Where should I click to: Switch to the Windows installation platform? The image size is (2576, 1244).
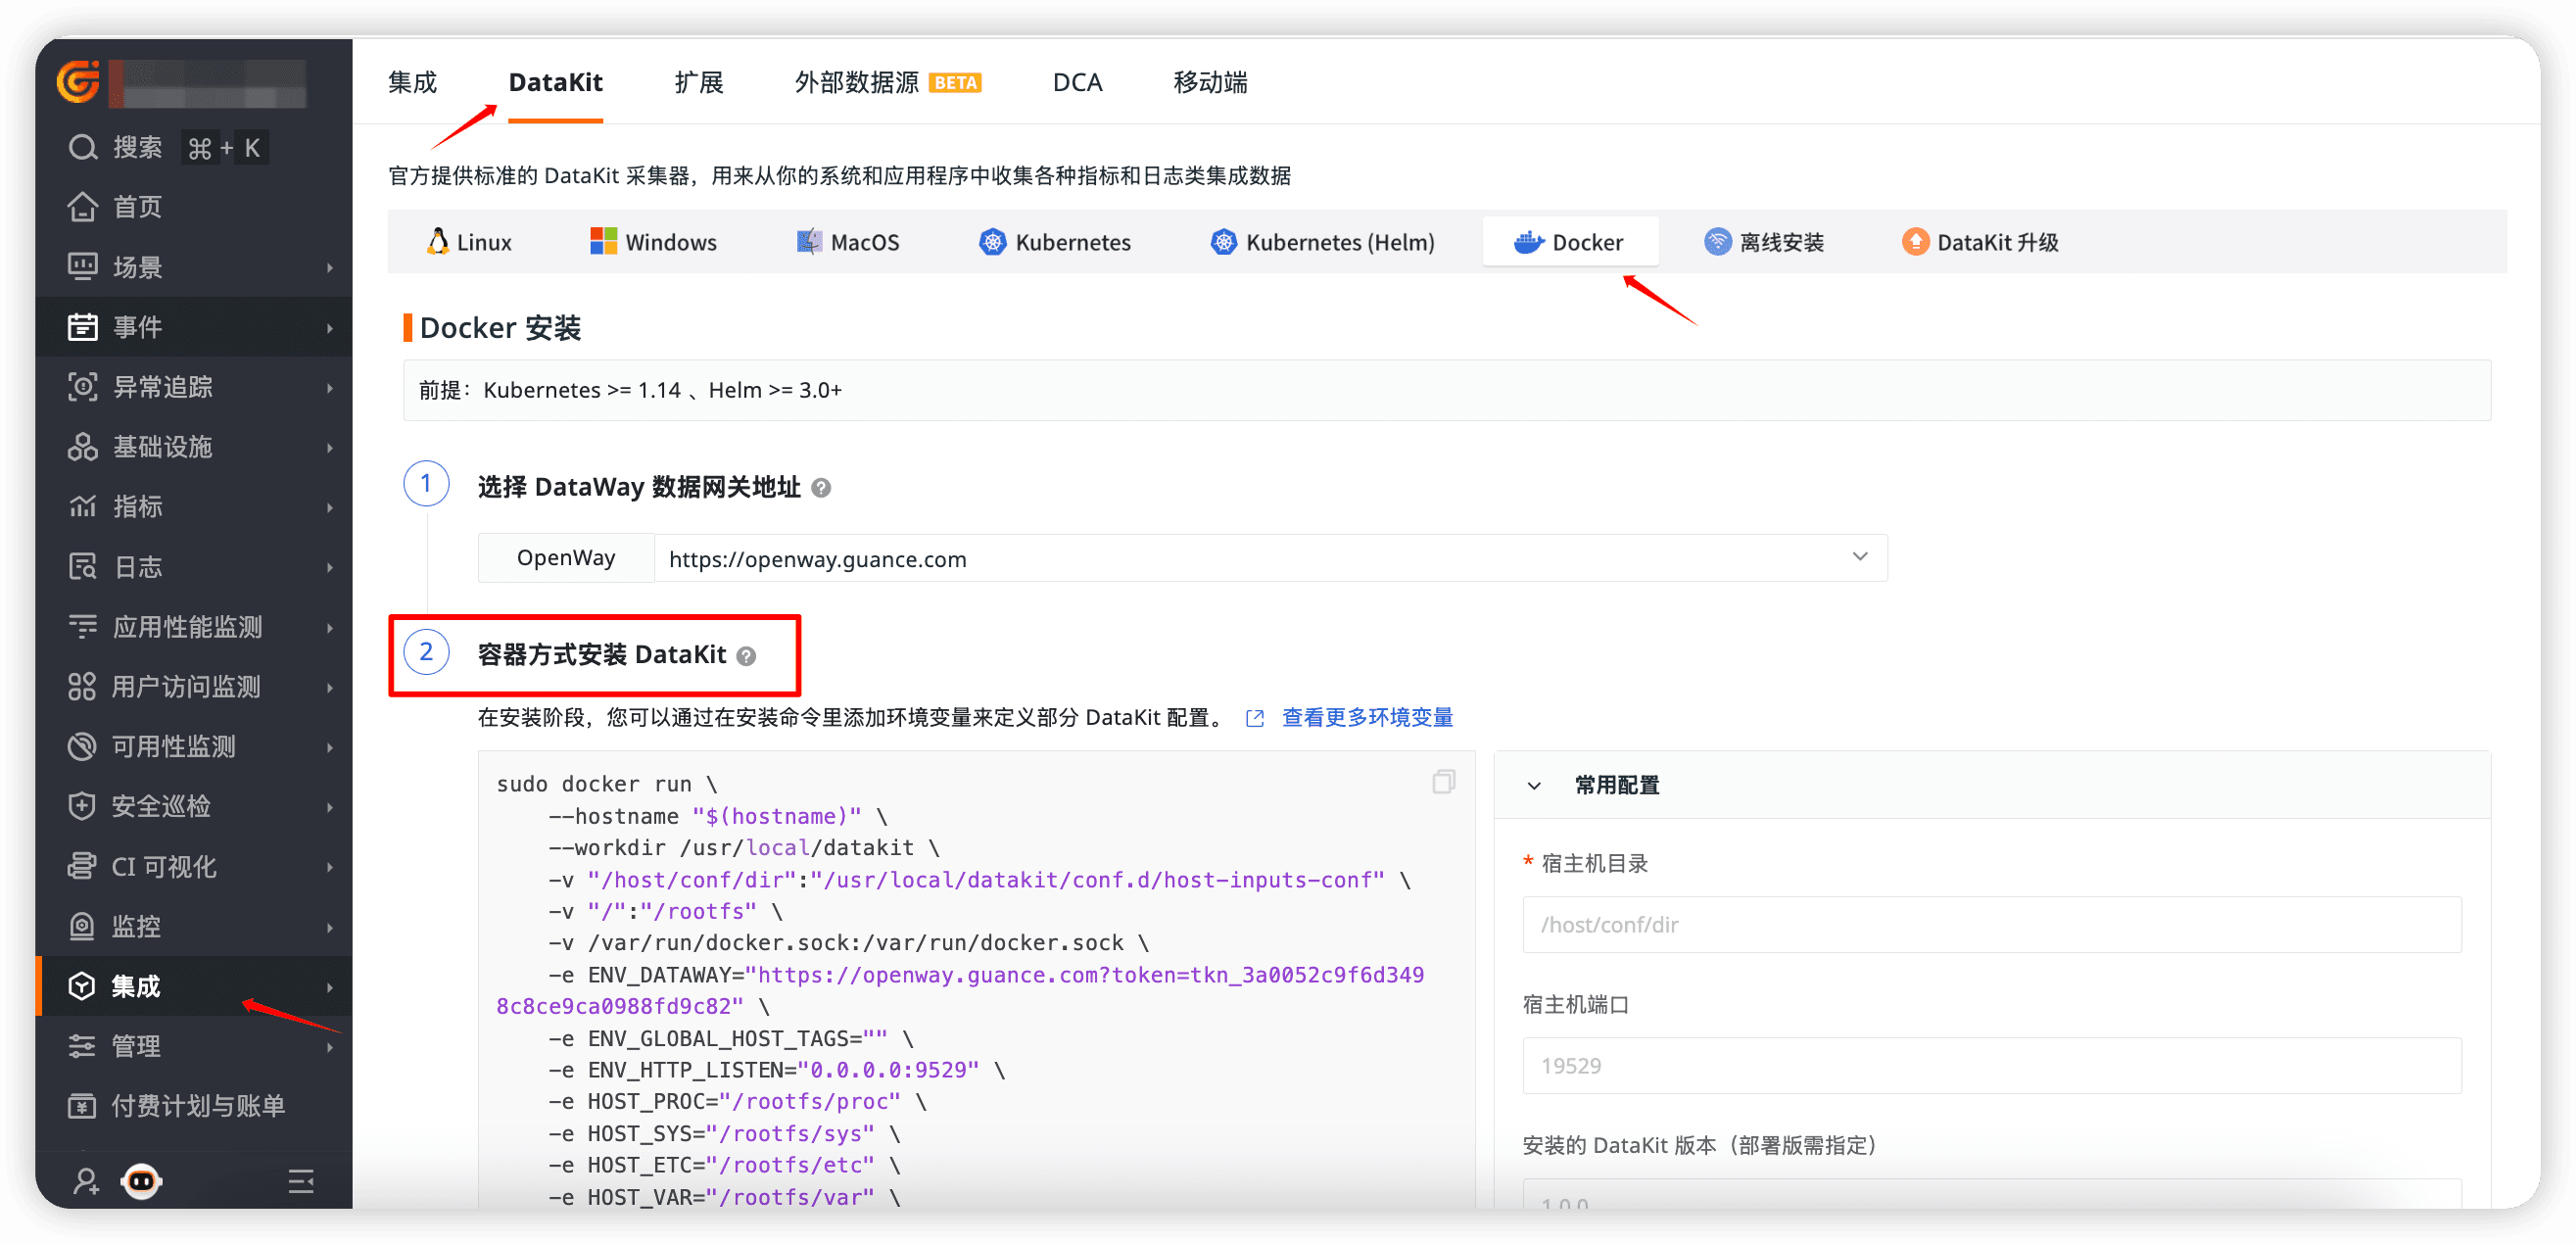coord(654,241)
